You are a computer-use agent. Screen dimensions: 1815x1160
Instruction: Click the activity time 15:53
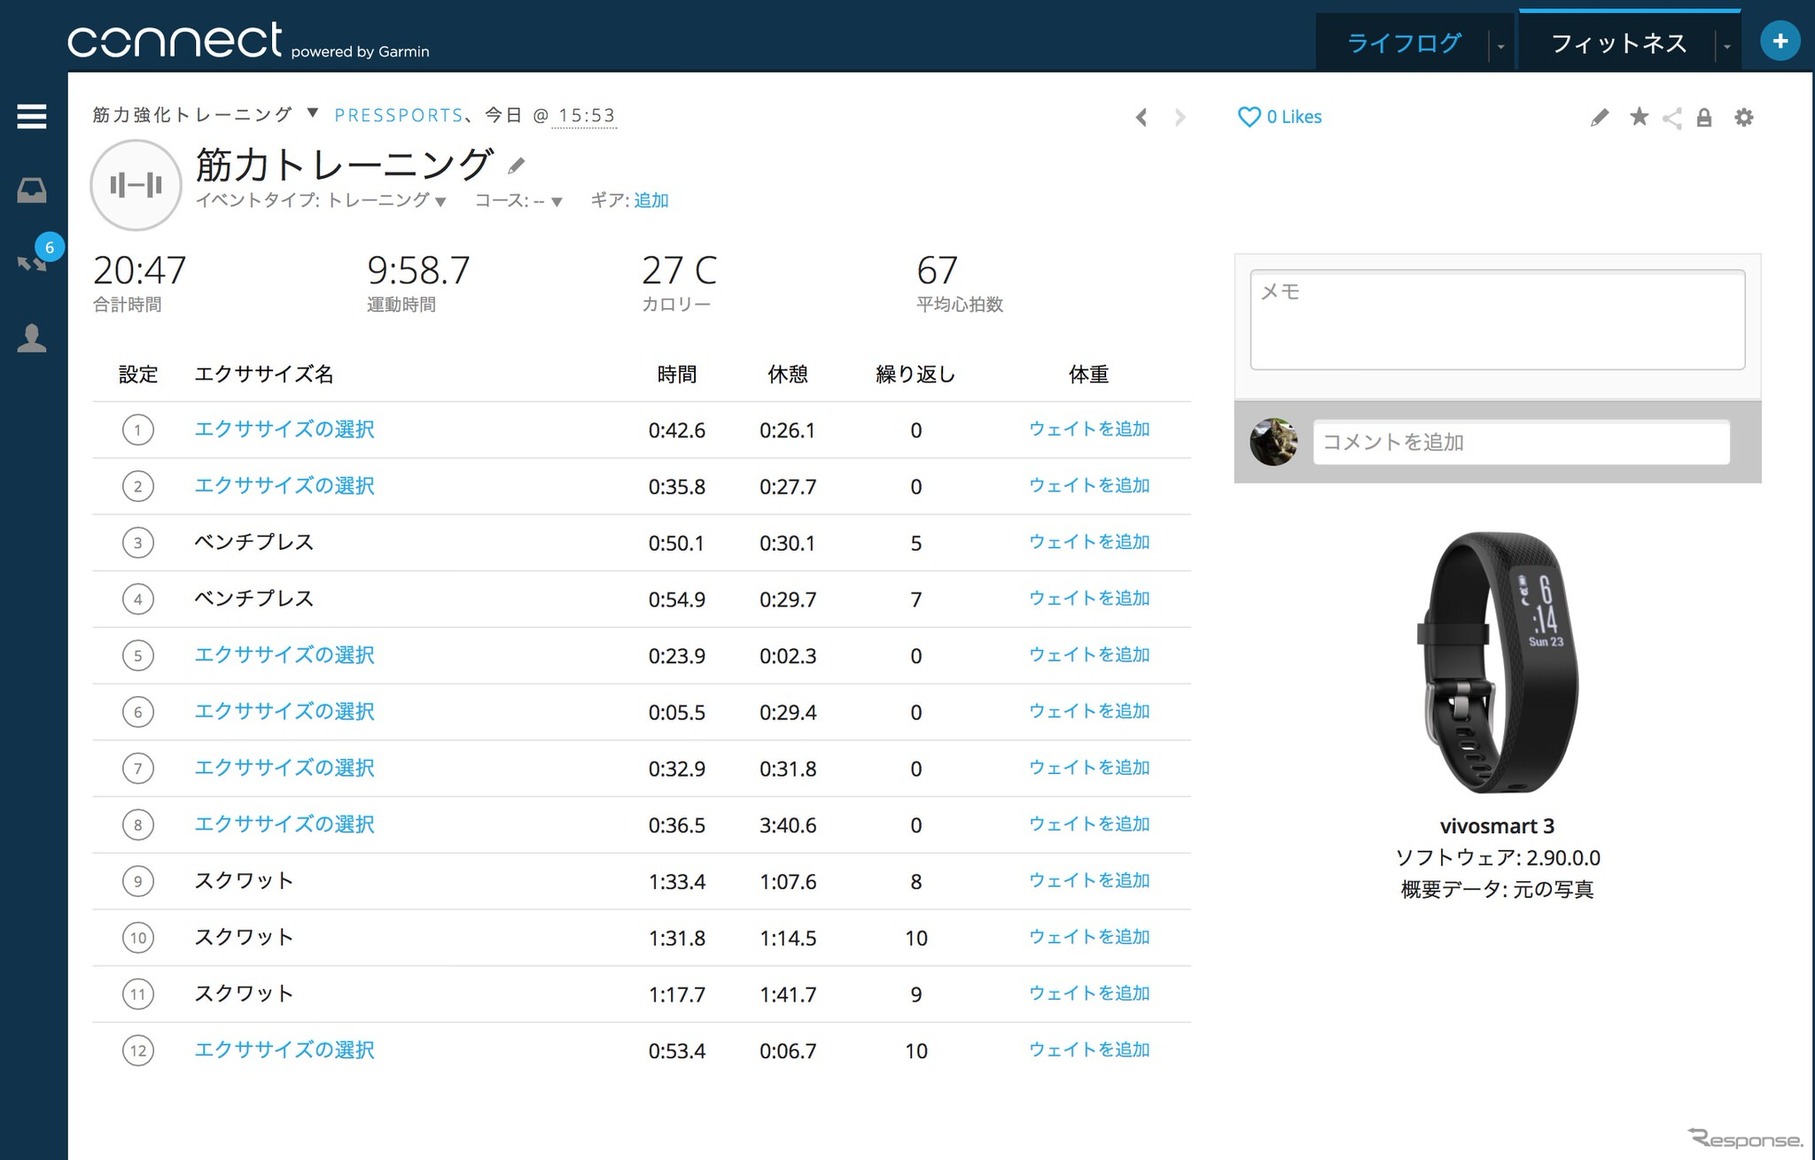(587, 115)
